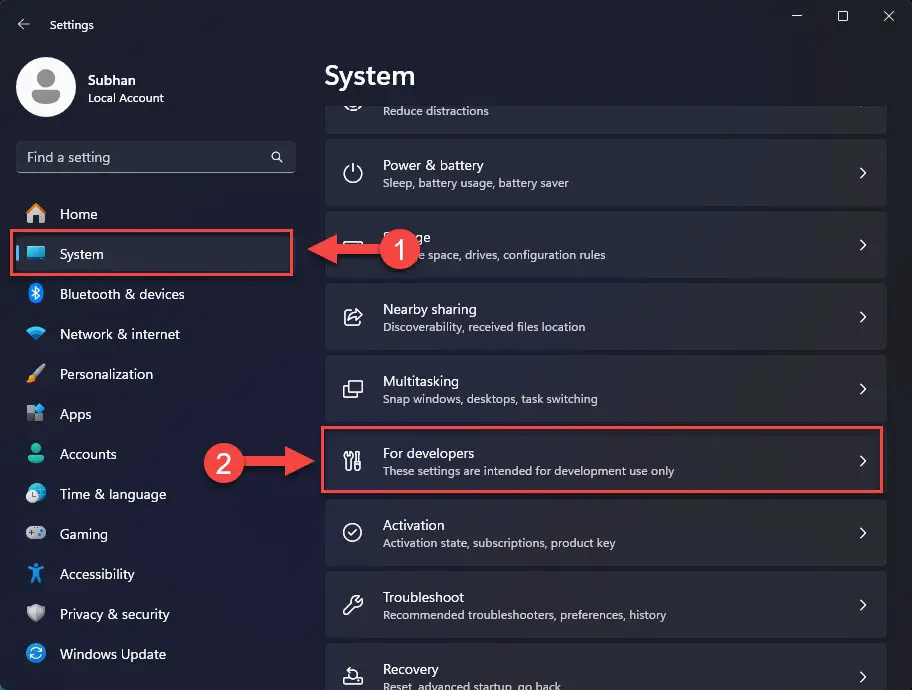Open Apps settings section

[155, 413]
